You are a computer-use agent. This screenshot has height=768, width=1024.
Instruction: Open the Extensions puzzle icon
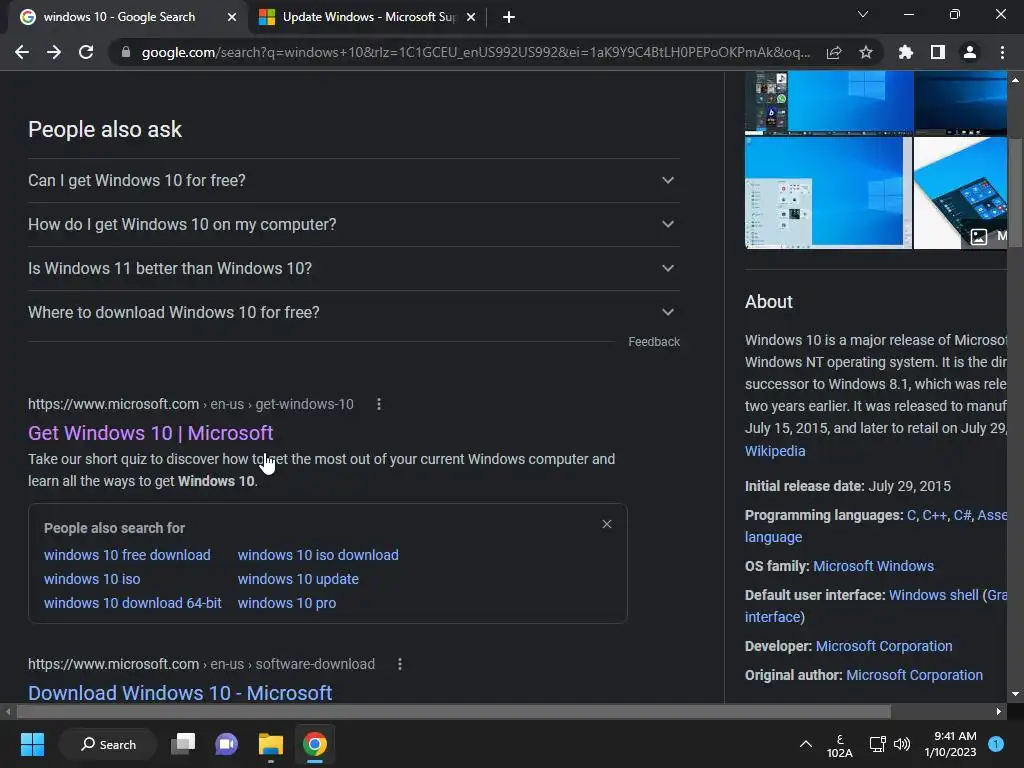(x=905, y=52)
